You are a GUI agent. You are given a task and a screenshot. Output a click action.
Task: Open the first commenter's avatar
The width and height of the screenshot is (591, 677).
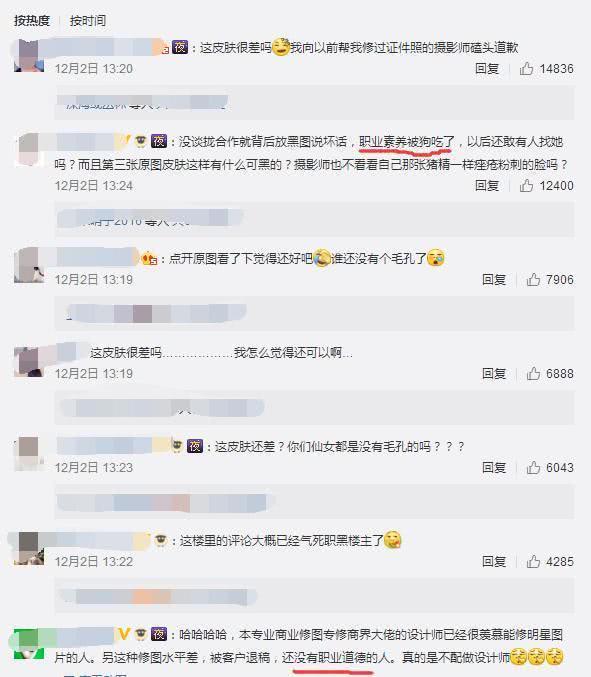(29, 56)
